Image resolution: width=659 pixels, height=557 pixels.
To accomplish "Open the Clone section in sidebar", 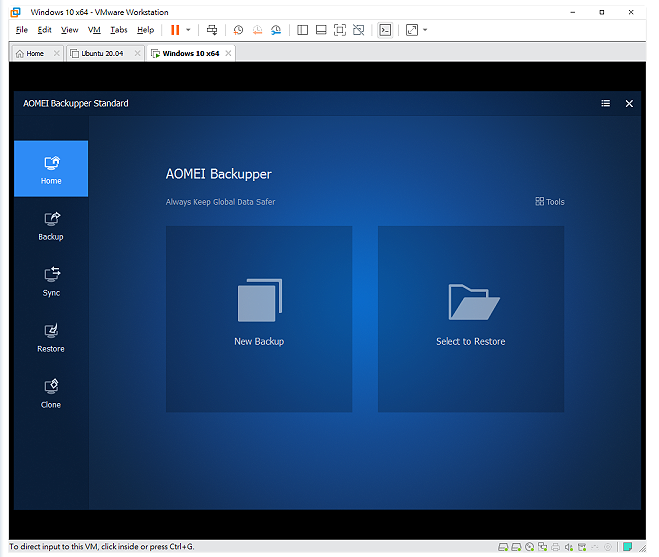I will 51,394.
